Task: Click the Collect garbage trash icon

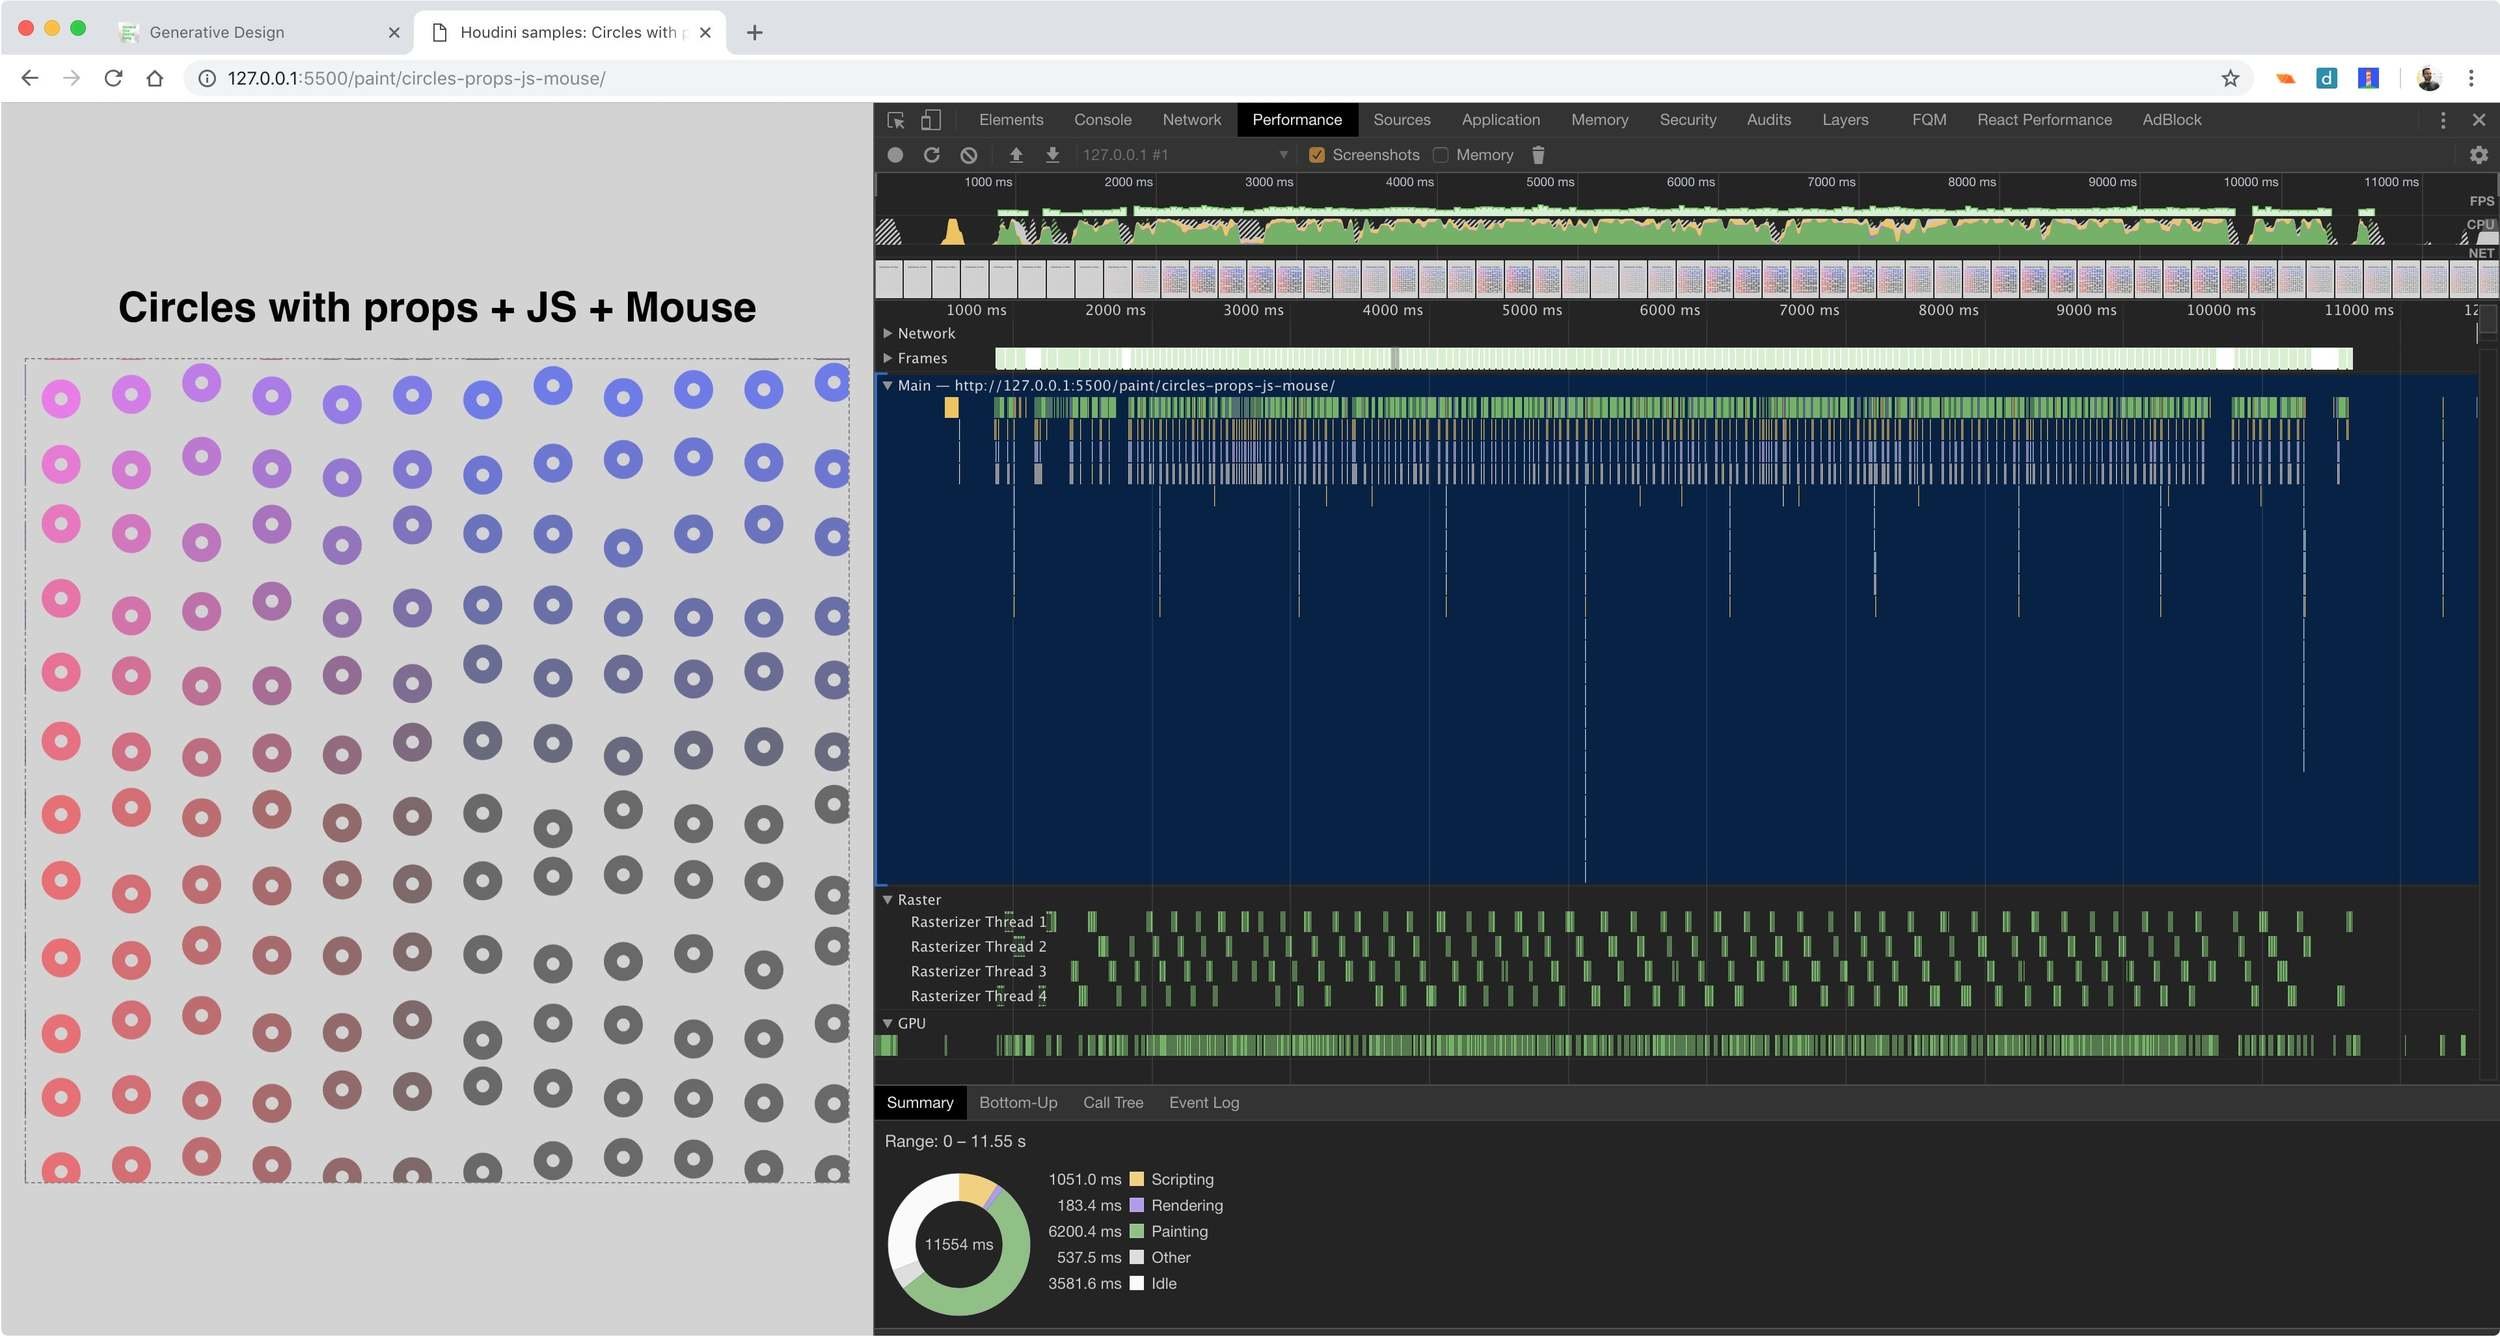Action: click(x=1538, y=155)
